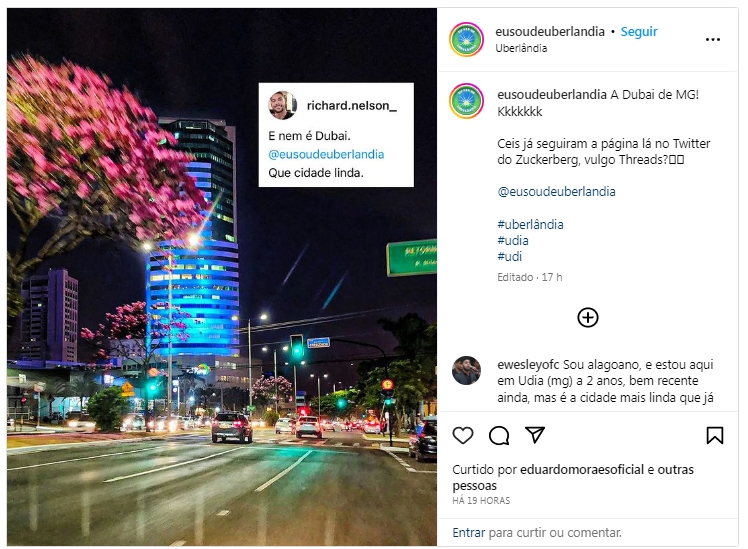Click the eusoudeuberlandia avatar in post header

tap(466, 39)
